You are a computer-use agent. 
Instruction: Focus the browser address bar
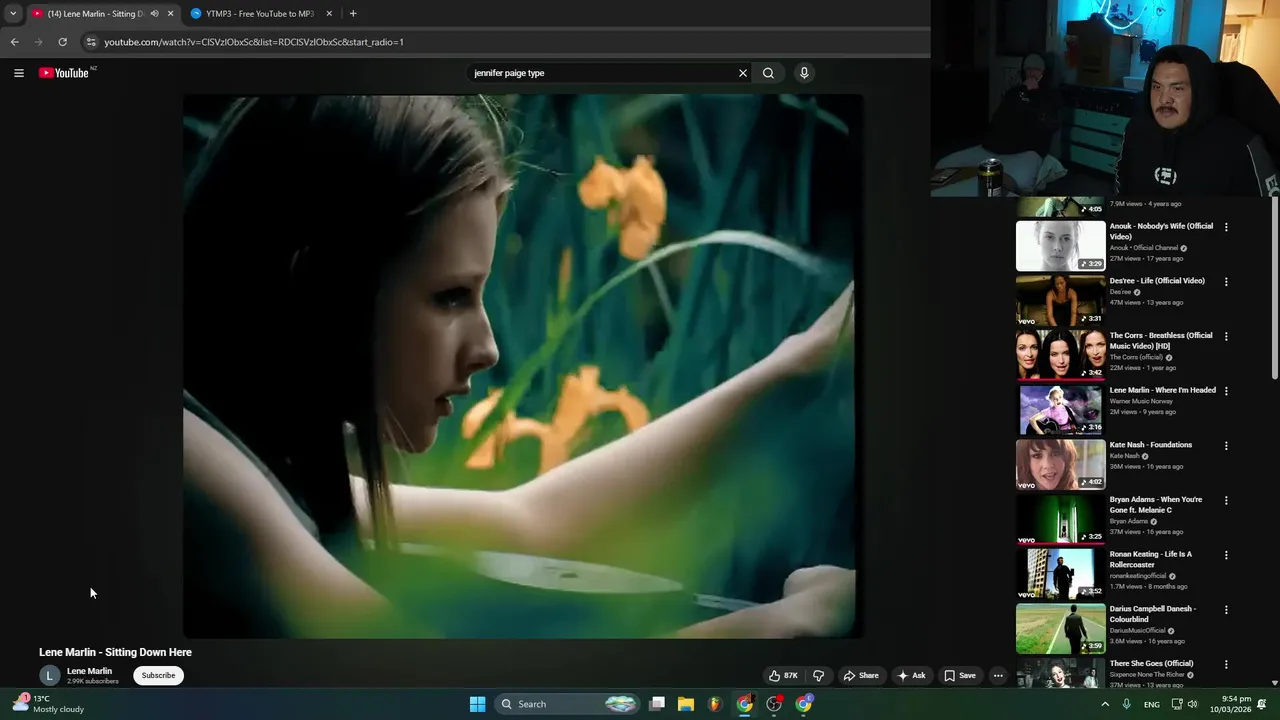click(x=500, y=42)
